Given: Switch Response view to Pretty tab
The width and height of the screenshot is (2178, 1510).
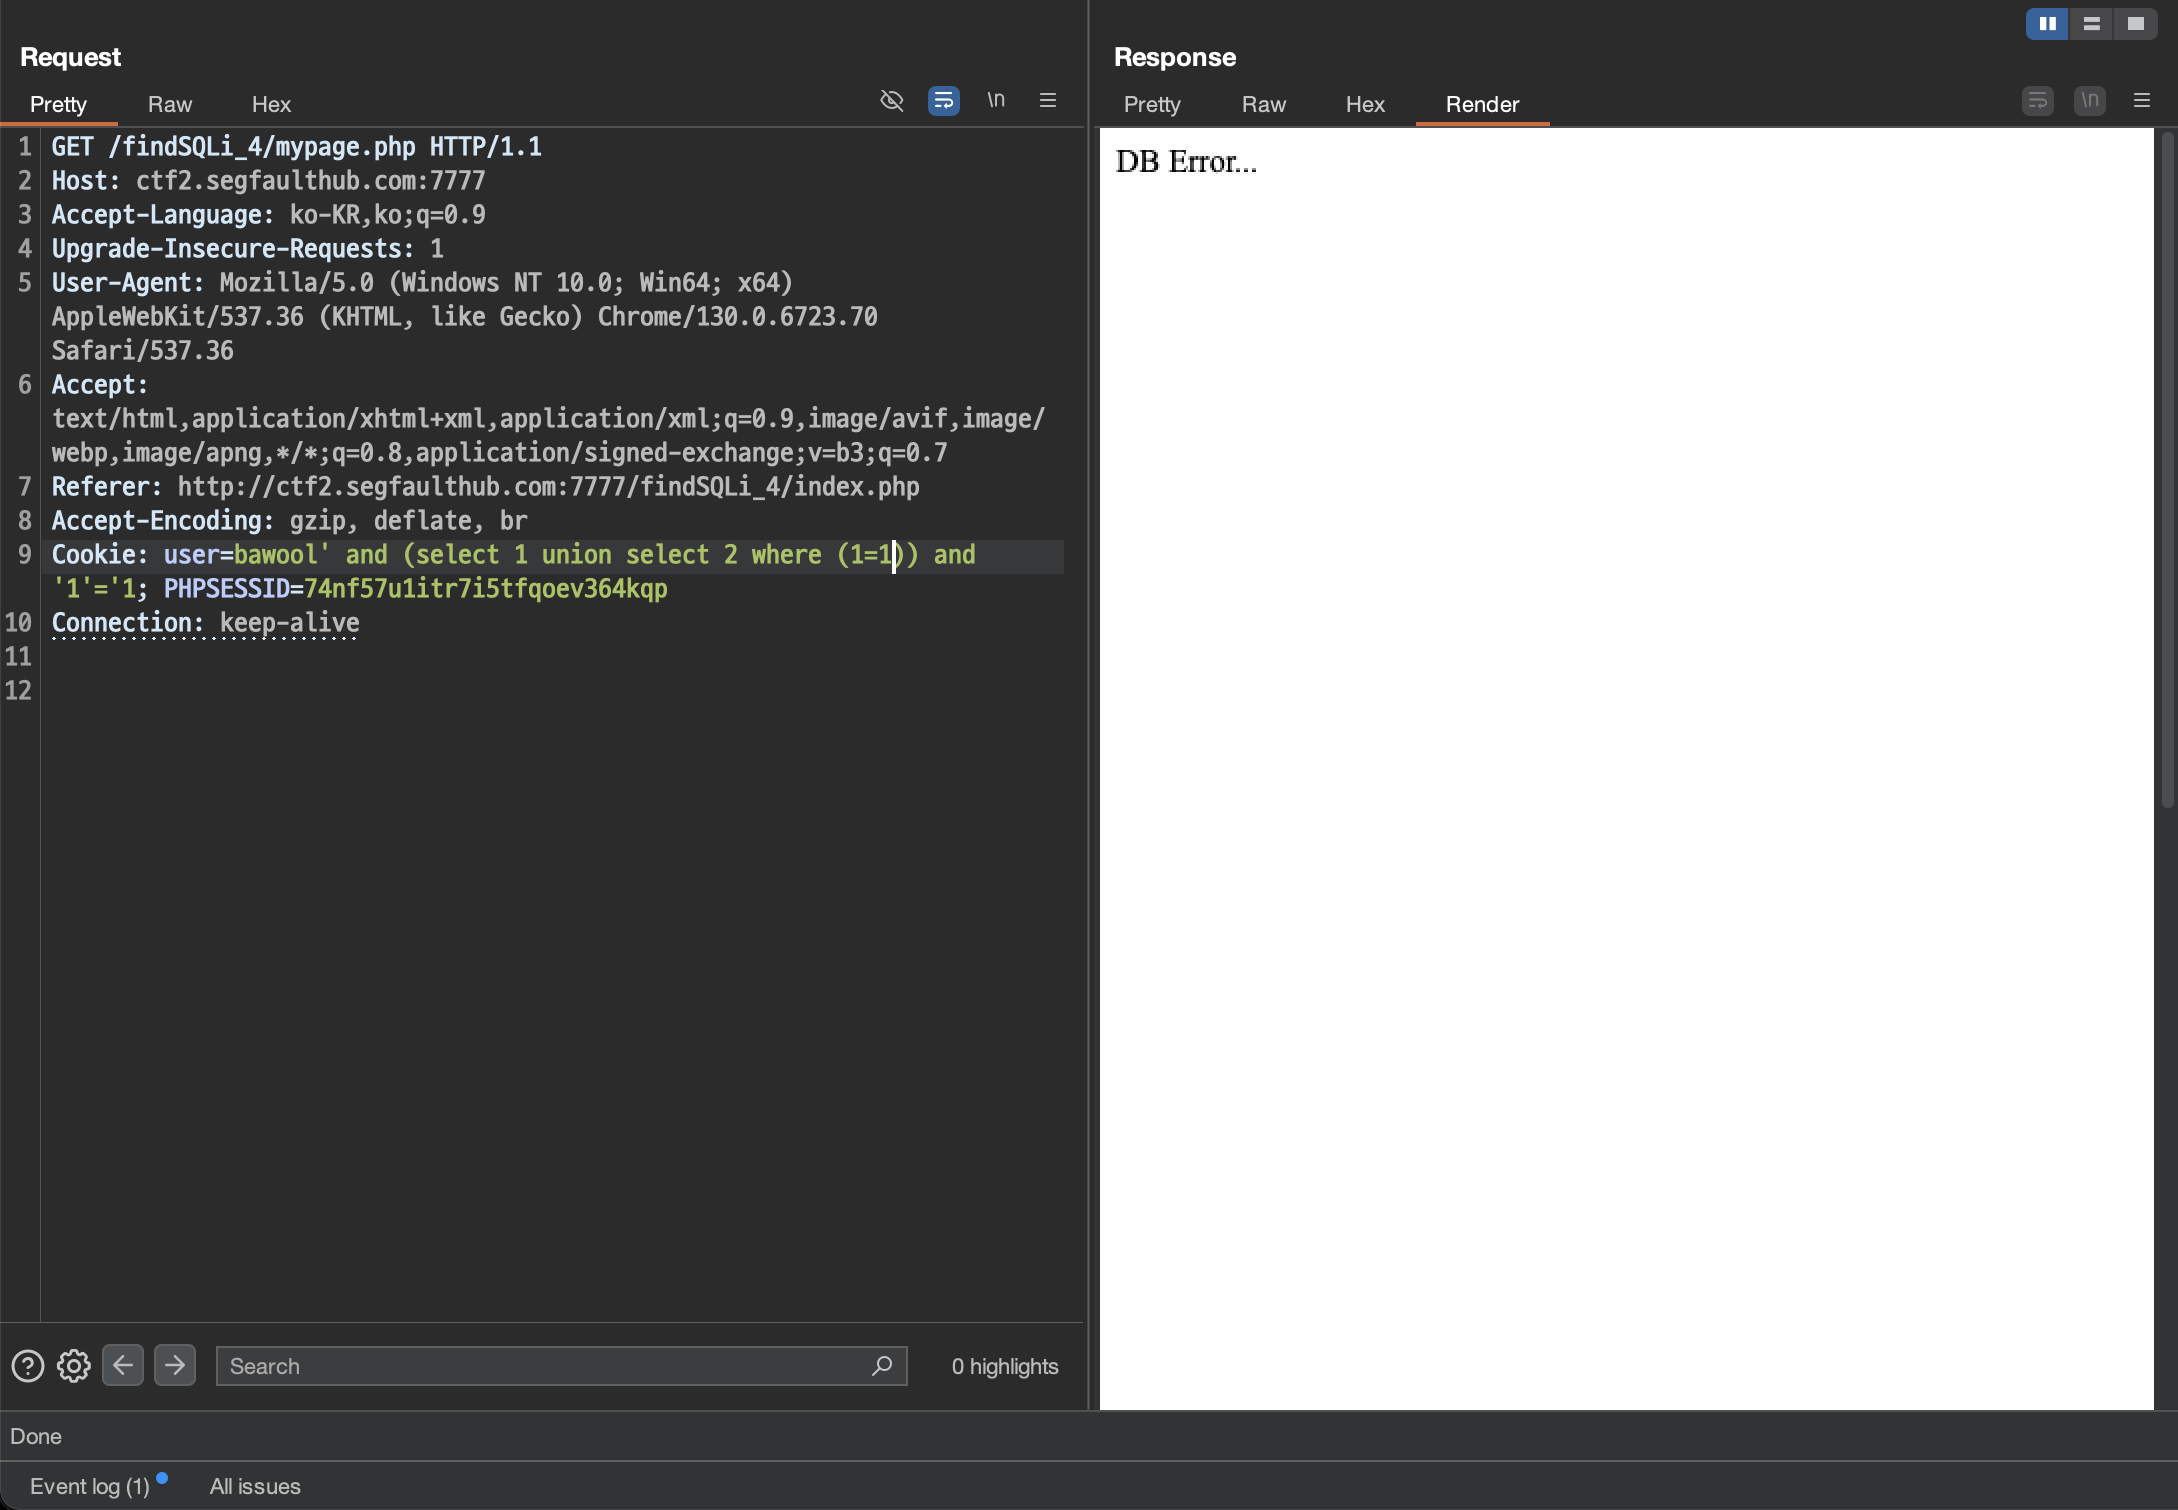Looking at the screenshot, I should pyautogui.click(x=1152, y=105).
